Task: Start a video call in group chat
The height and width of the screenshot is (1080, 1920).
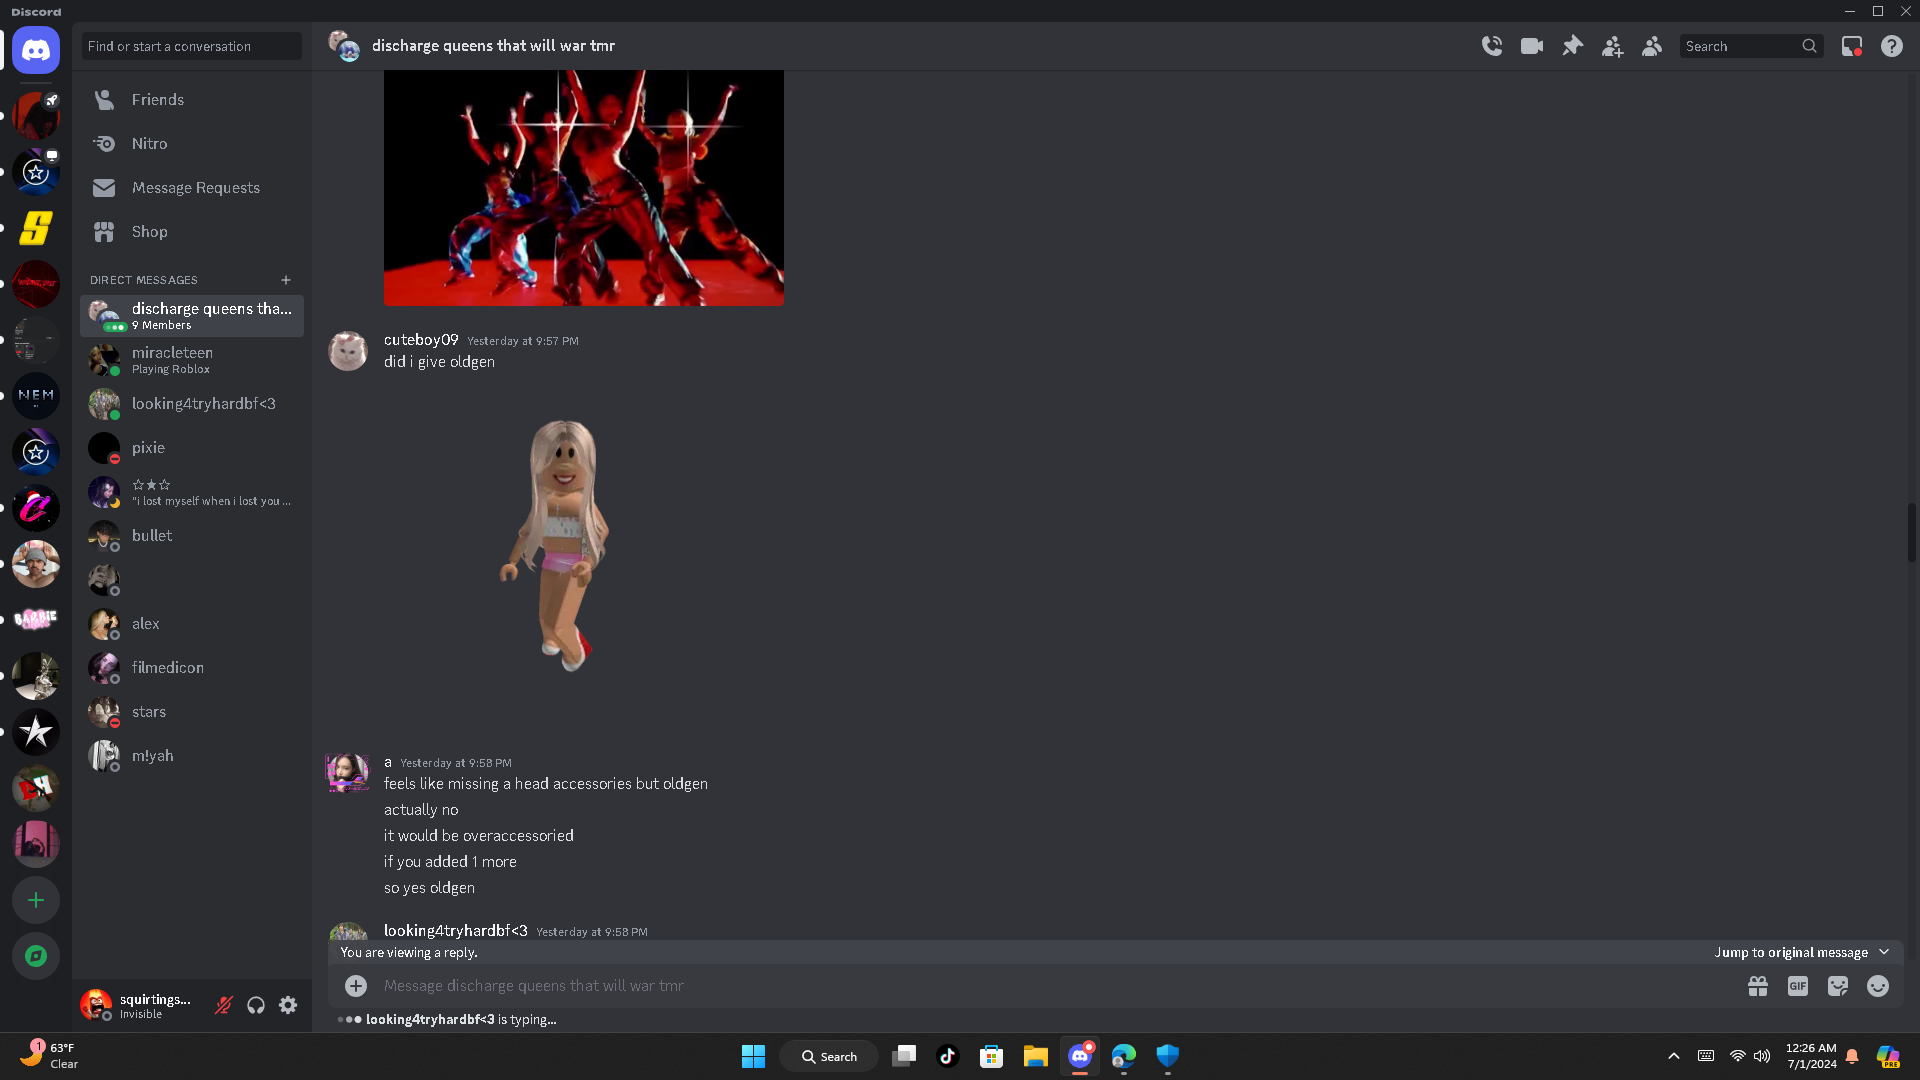Action: (1532, 46)
